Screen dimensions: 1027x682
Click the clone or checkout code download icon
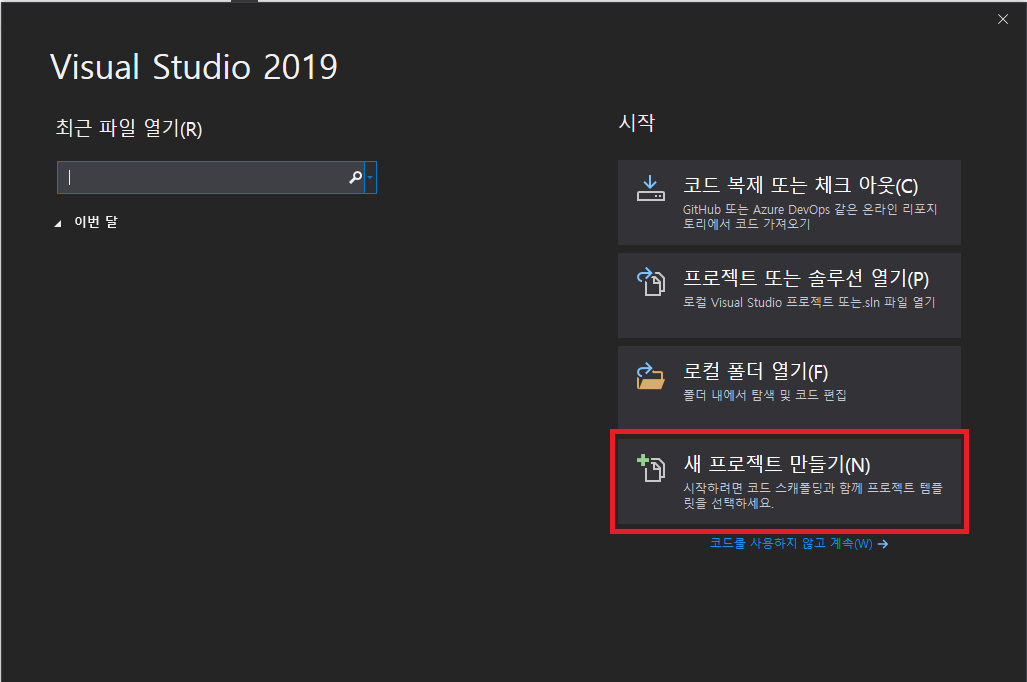pos(650,188)
